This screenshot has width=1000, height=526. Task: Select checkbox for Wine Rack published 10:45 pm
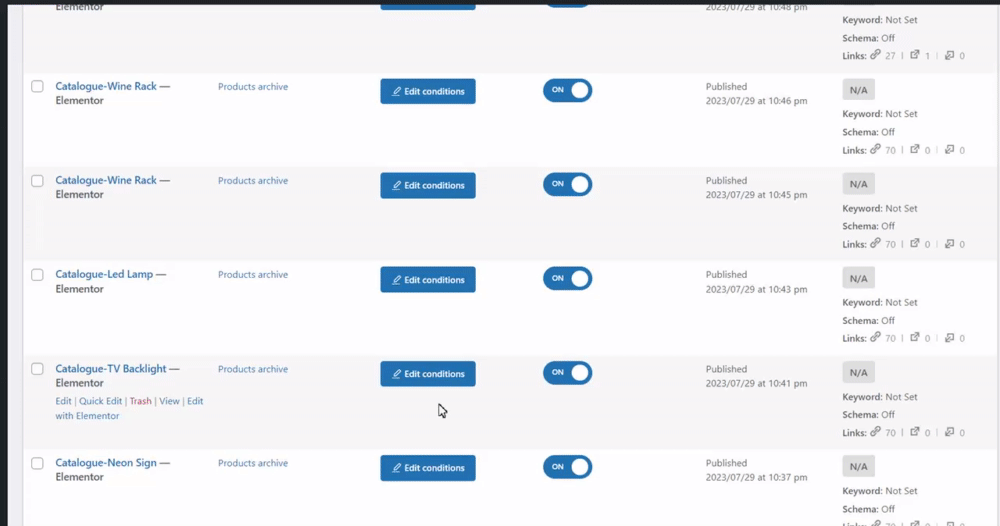point(38,180)
